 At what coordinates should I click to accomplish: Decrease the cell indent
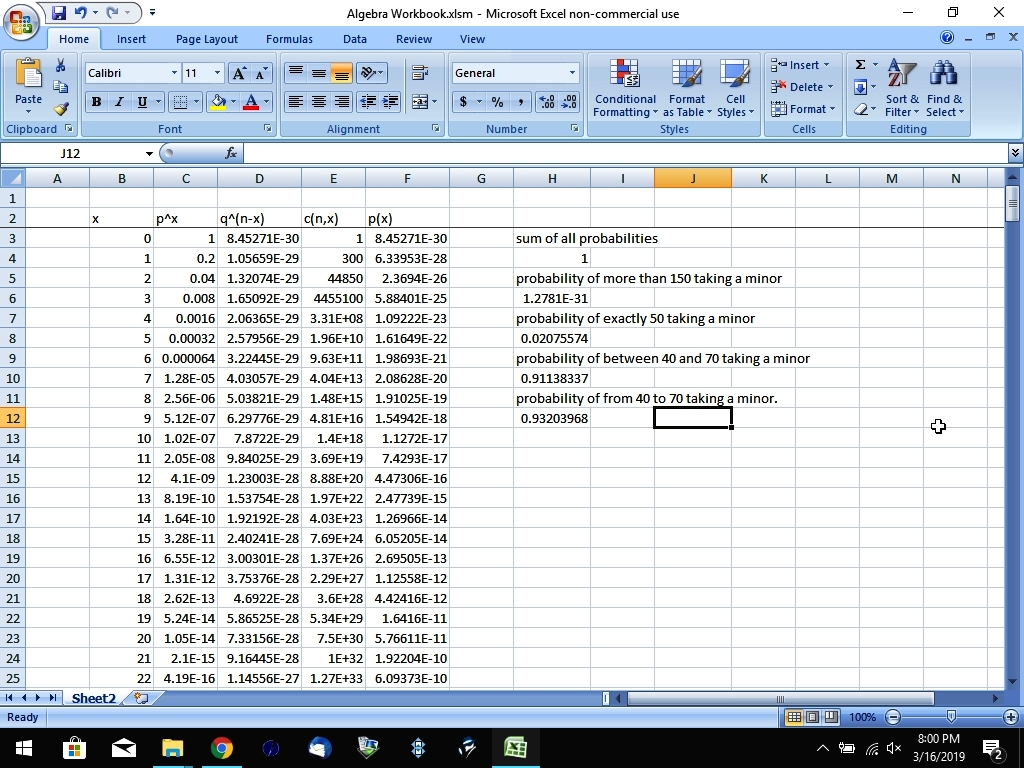click(368, 101)
